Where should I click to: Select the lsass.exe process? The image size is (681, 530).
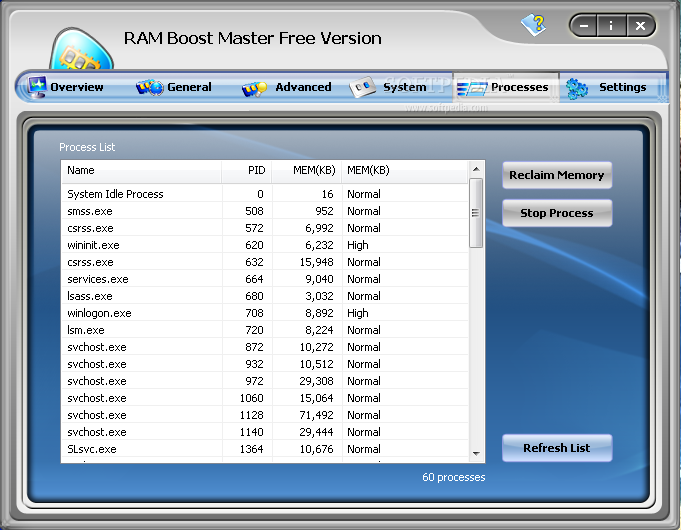click(265, 296)
